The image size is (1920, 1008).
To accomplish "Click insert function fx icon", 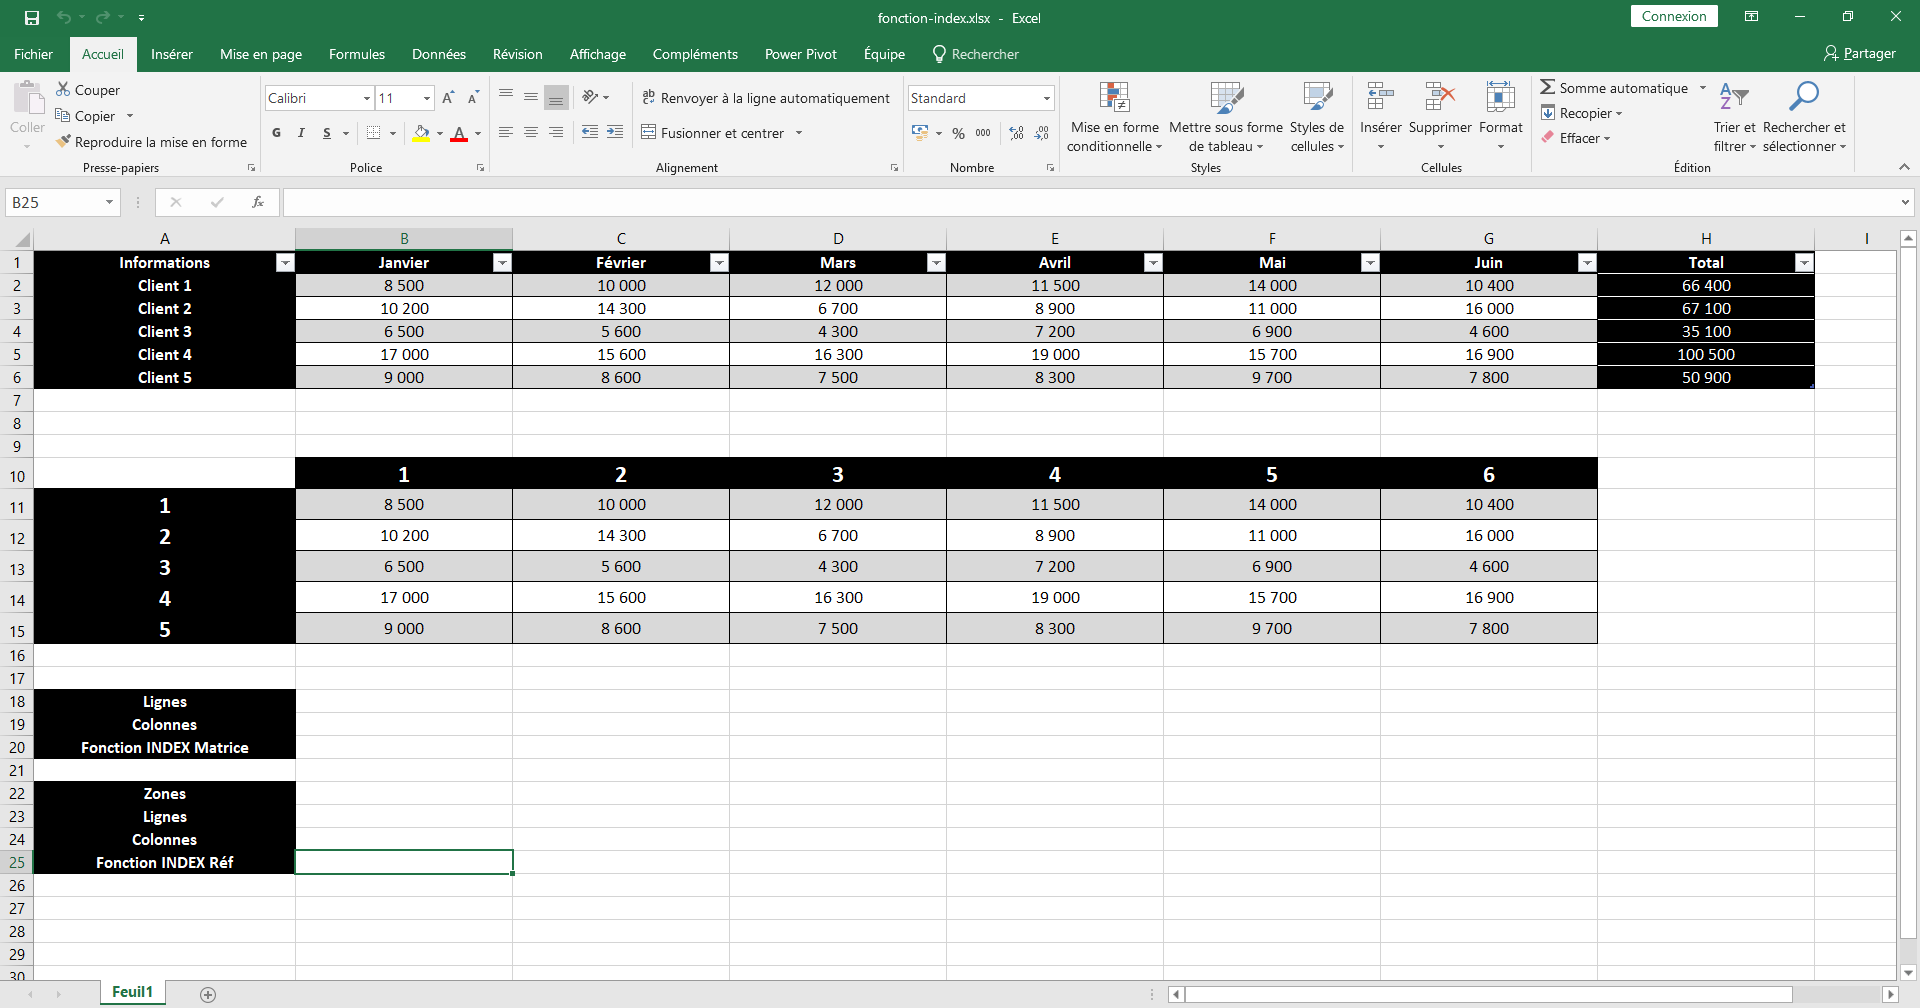I will [258, 202].
